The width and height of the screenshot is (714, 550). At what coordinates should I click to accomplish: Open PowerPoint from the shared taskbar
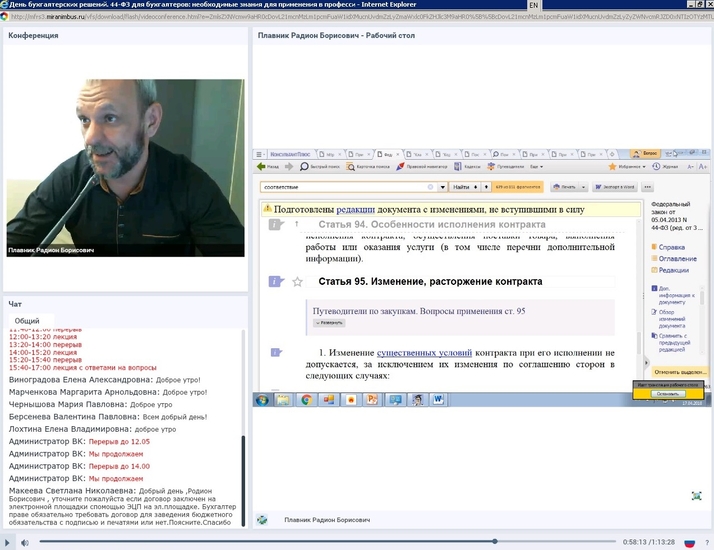pos(372,400)
